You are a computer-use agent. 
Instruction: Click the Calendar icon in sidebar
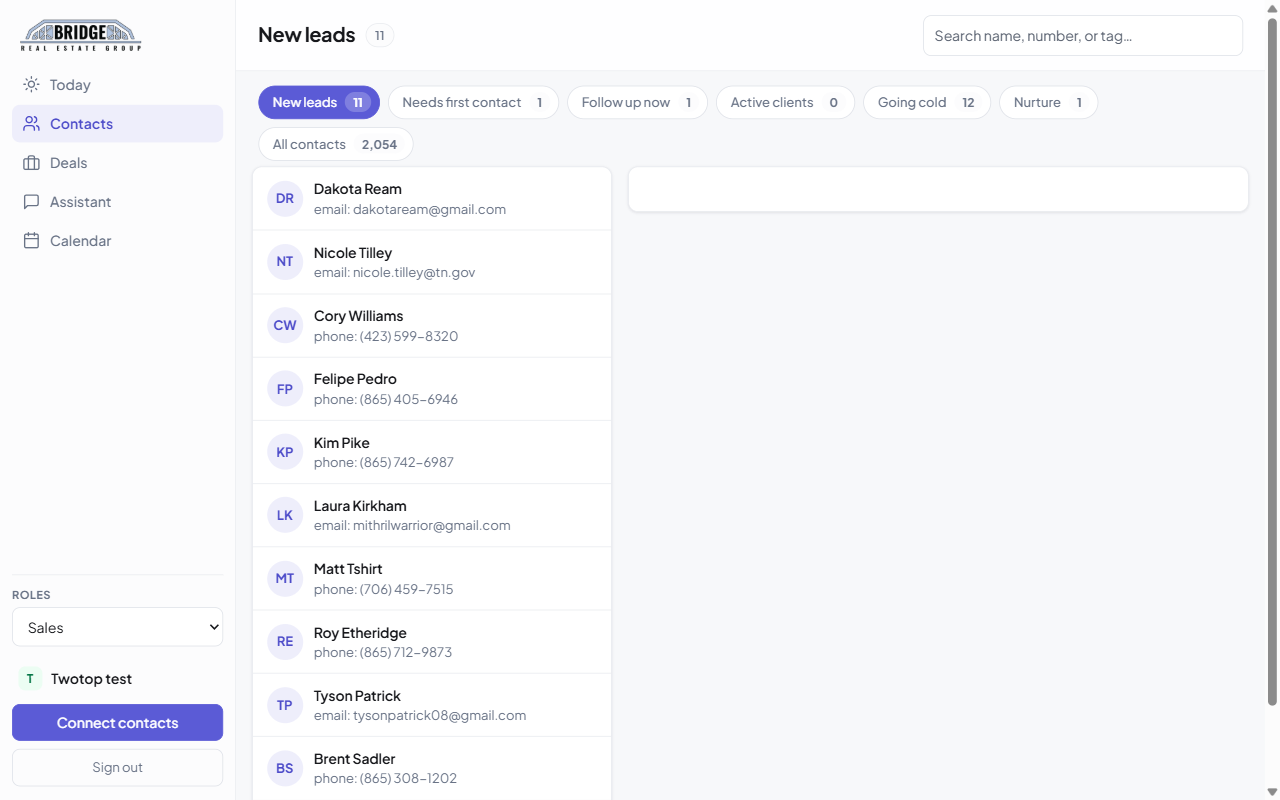point(31,241)
